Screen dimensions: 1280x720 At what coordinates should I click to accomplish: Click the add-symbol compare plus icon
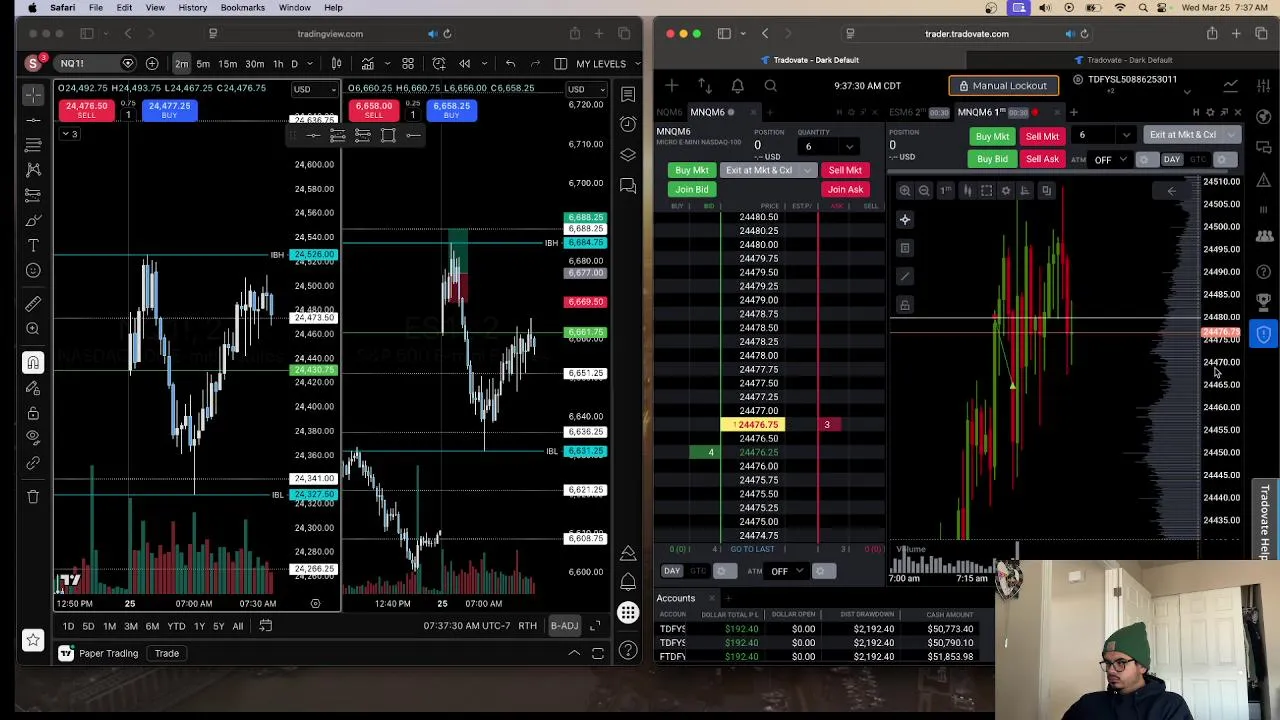(x=152, y=64)
